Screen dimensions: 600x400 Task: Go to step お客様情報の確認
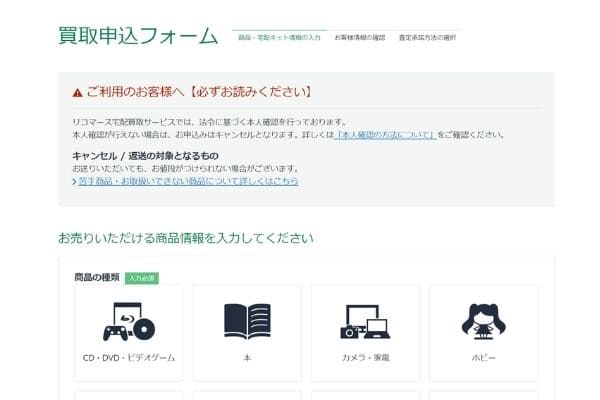pyautogui.click(x=360, y=38)
